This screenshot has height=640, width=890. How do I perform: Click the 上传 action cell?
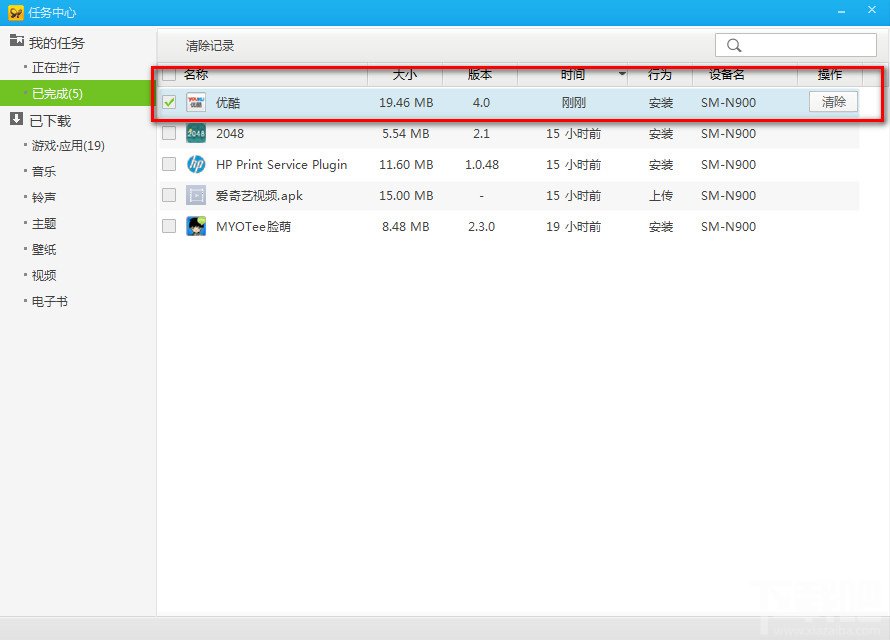pos(661,196)
